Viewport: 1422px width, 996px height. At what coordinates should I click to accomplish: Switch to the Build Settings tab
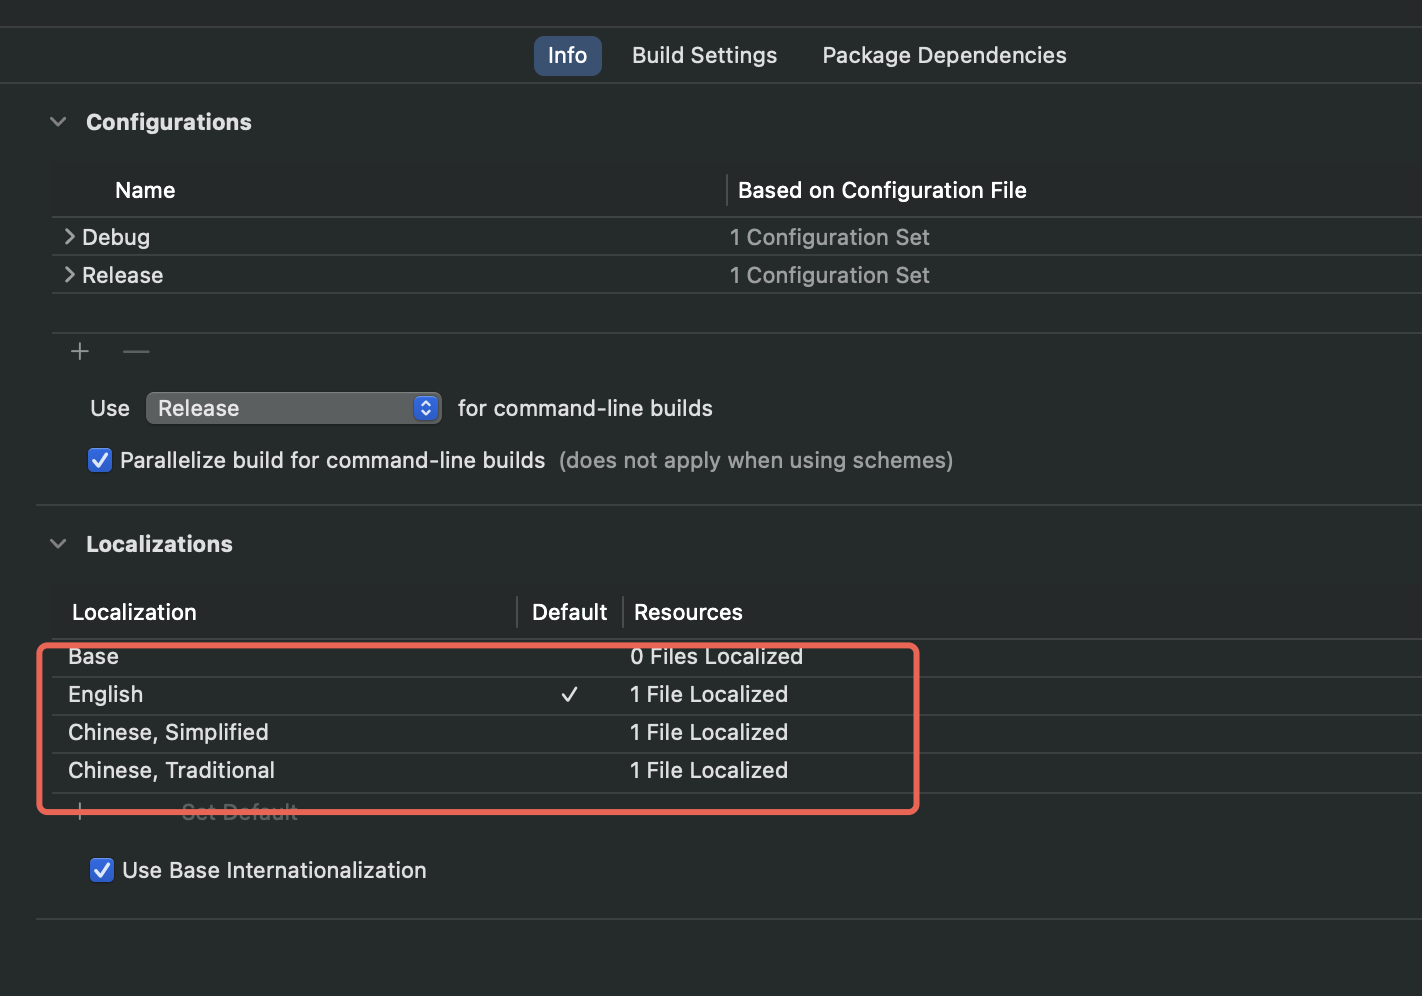point(704,56)
